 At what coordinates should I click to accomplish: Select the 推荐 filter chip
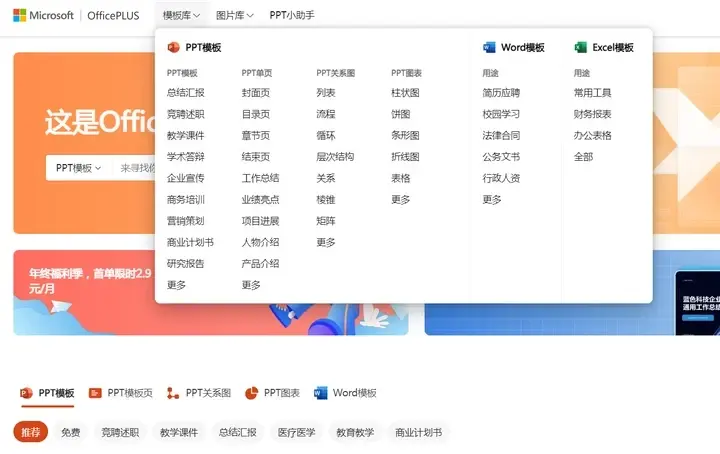(x=31, y=432)
